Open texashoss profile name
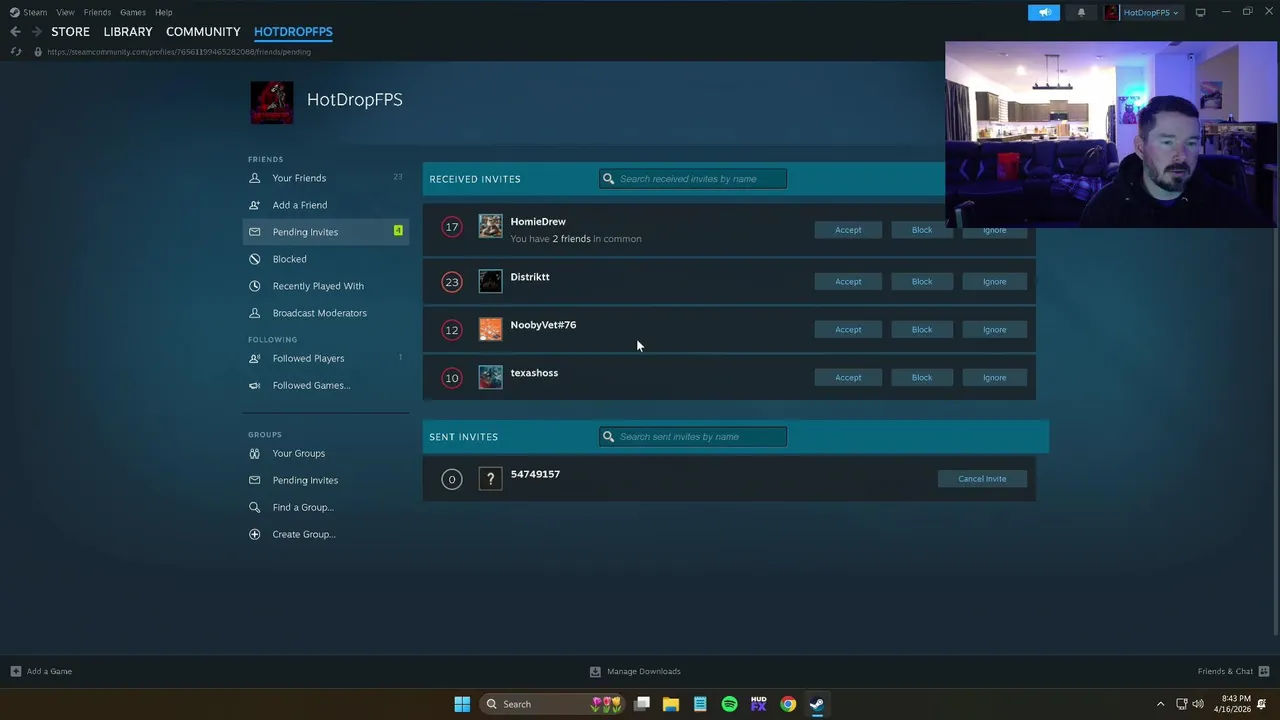 534,373
